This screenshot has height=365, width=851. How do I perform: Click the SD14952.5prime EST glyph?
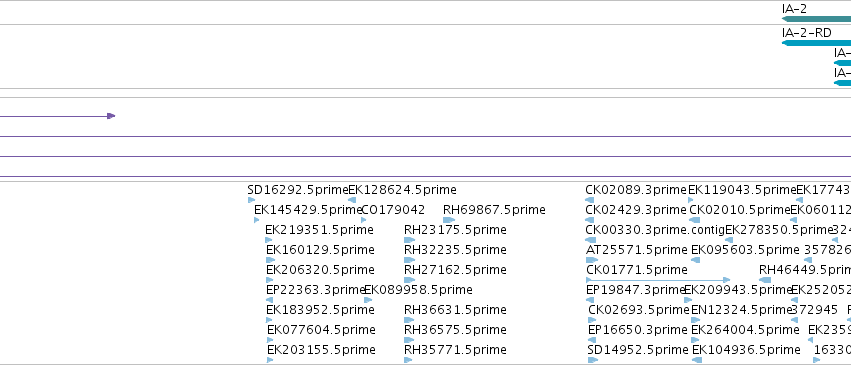pyautogui.click(x=593, y=360)
